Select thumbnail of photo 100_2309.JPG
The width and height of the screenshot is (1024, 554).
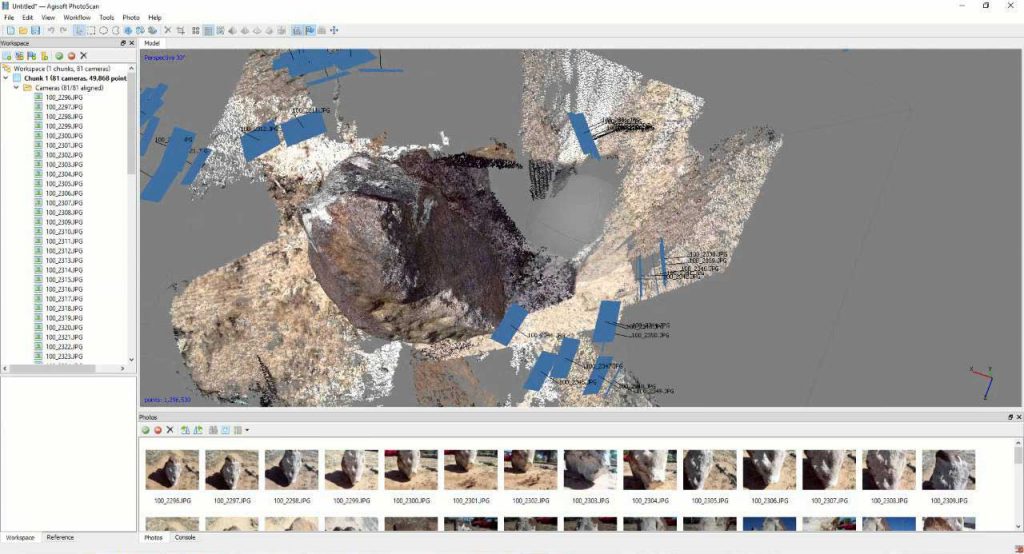pyautogui.click(x=948, y=469)
